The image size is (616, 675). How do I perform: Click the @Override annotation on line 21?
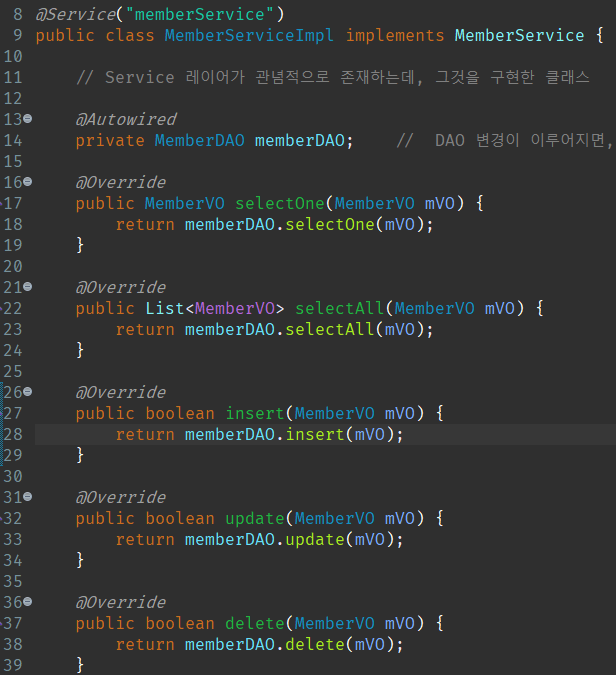tap(121, 288)
